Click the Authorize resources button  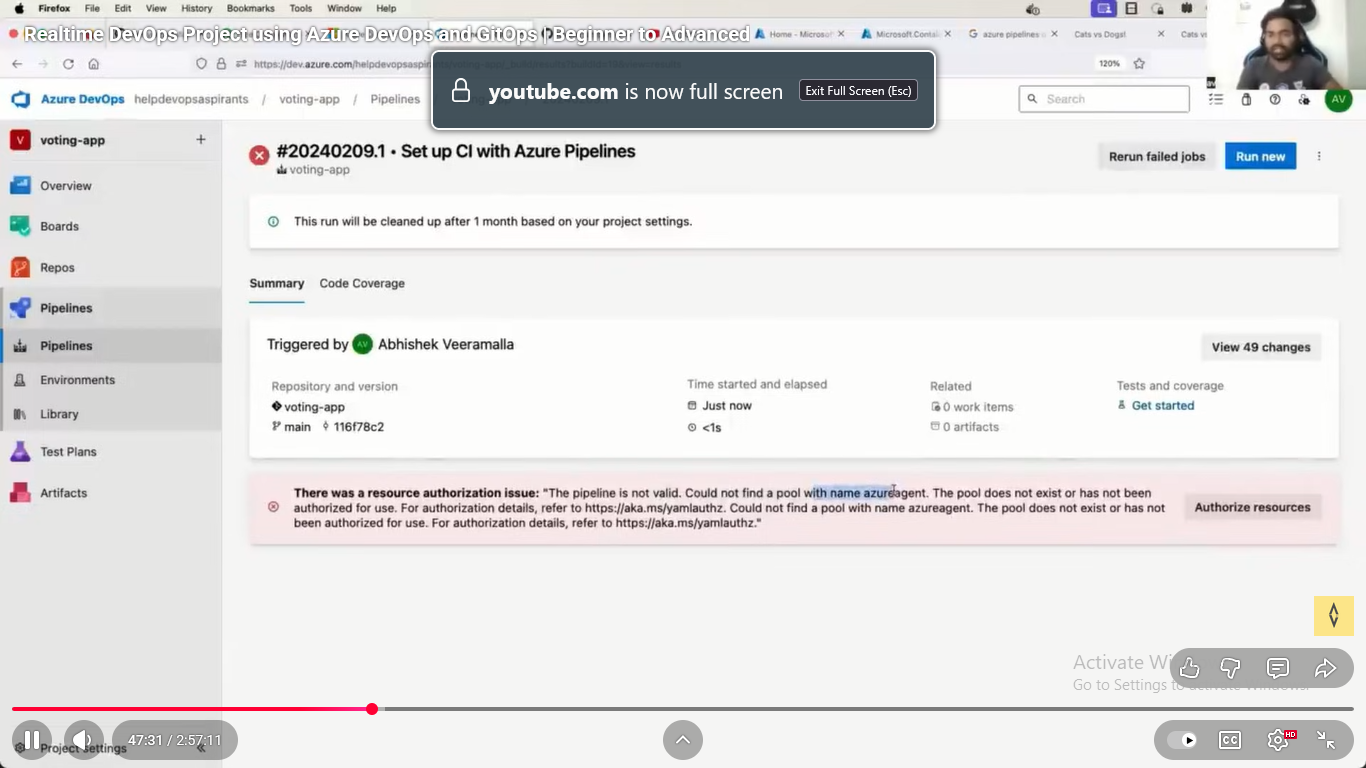click(1252, 507)
